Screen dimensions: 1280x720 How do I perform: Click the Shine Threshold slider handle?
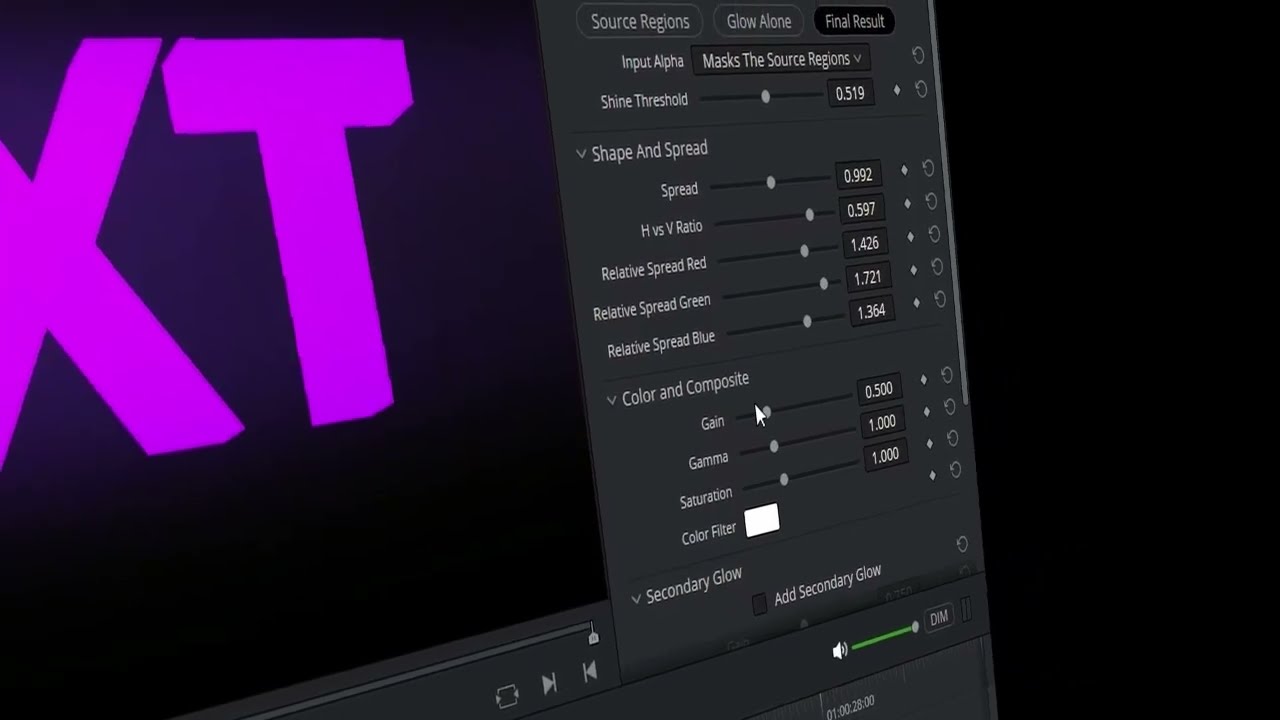tap(766, 96)
